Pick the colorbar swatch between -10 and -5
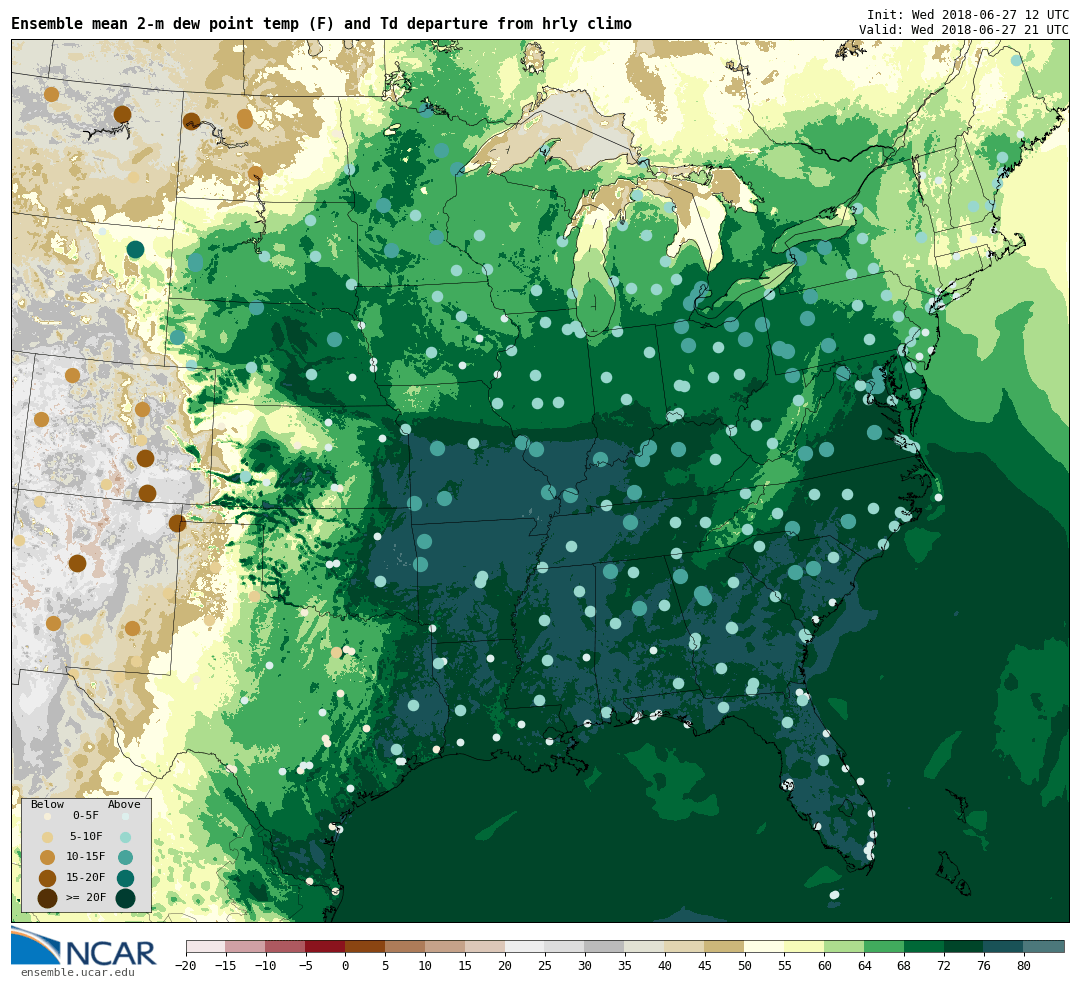This screenshot has height=985, width=1080. [286, 947]
